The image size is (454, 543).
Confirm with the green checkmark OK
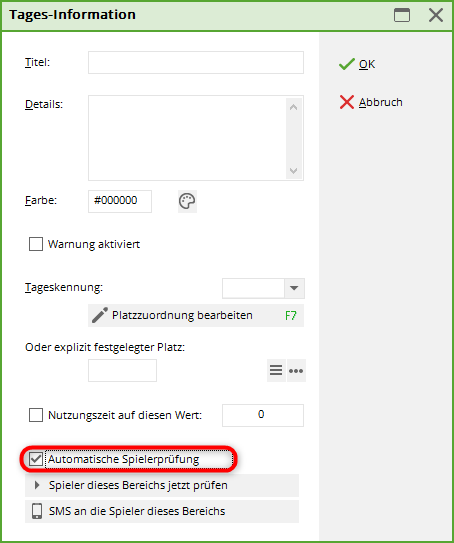coord(357,64)
